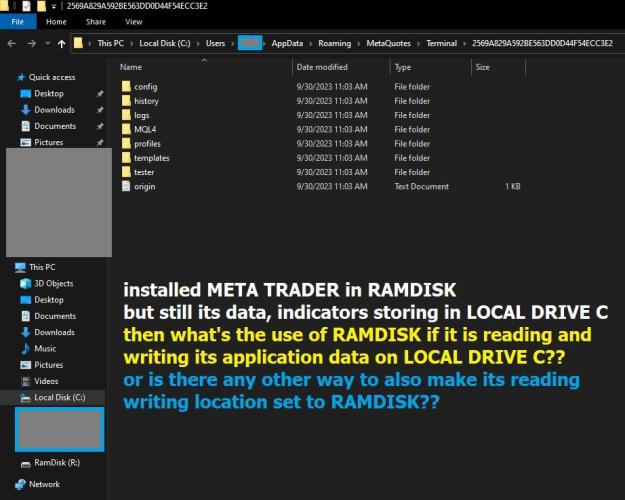Select the templates folder icon
Viewport: 625px width, 500px height.
click(126, 157)
